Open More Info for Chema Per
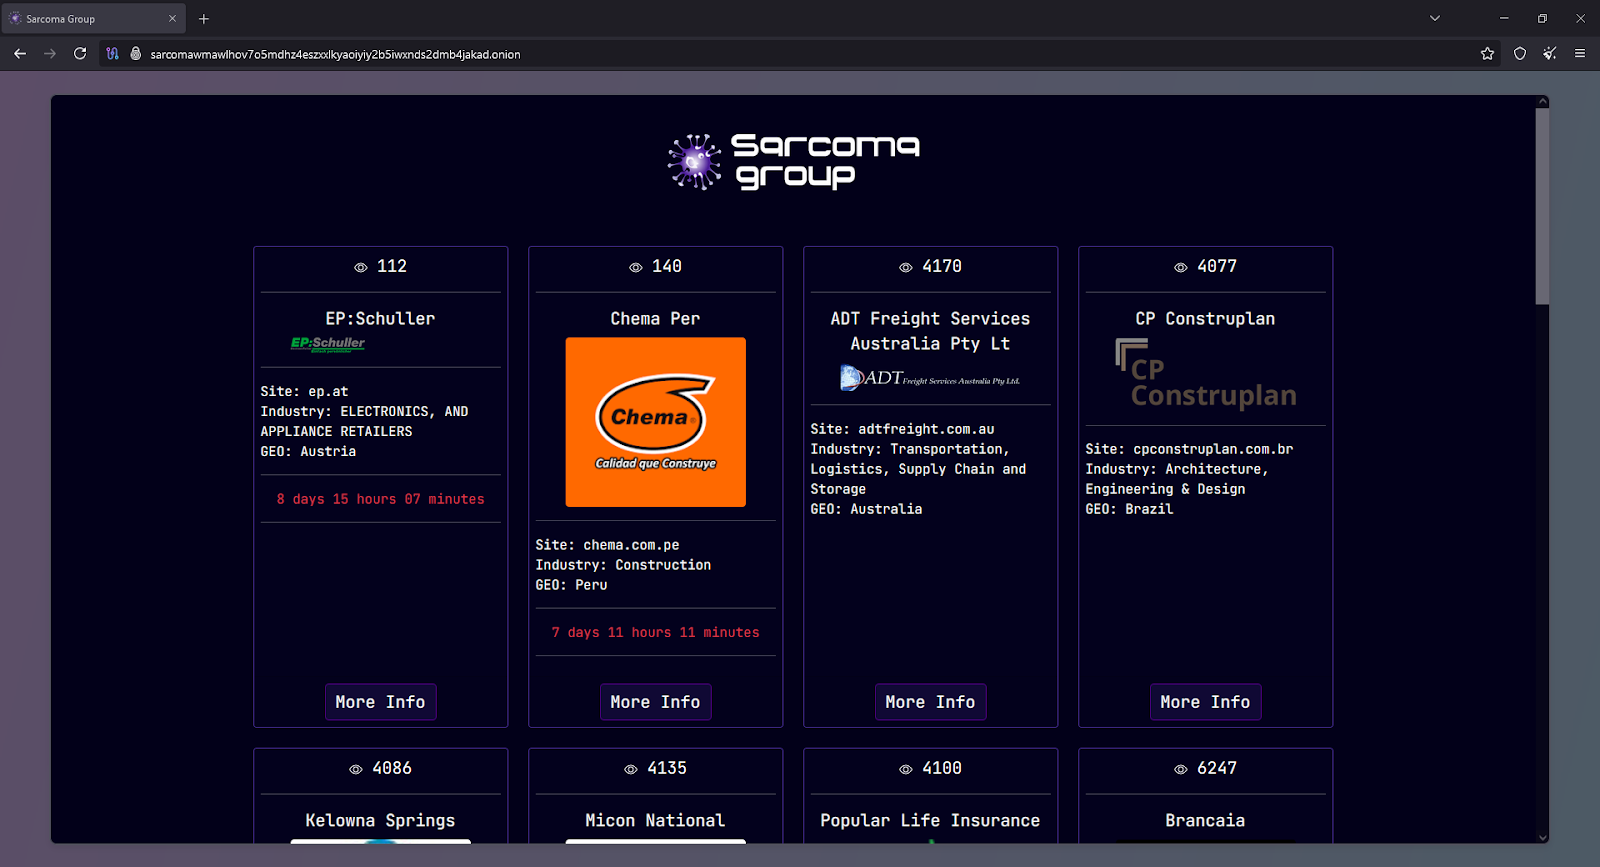Screen dimensions: 1600x867 655,702
